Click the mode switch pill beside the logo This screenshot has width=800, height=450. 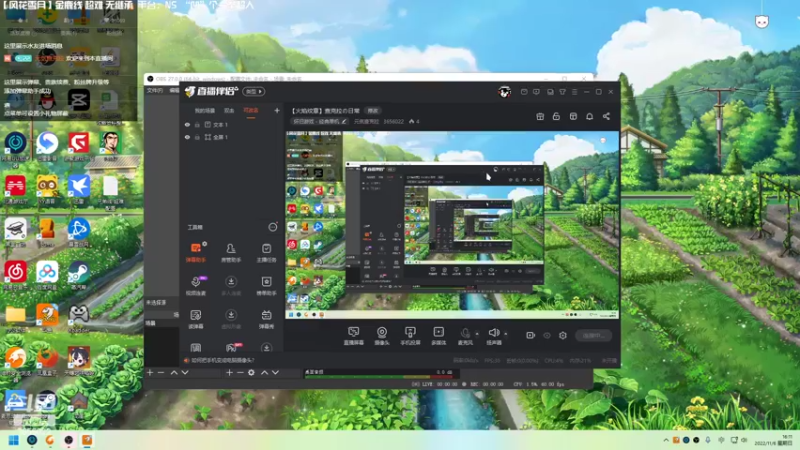click(x=254, y=91)
